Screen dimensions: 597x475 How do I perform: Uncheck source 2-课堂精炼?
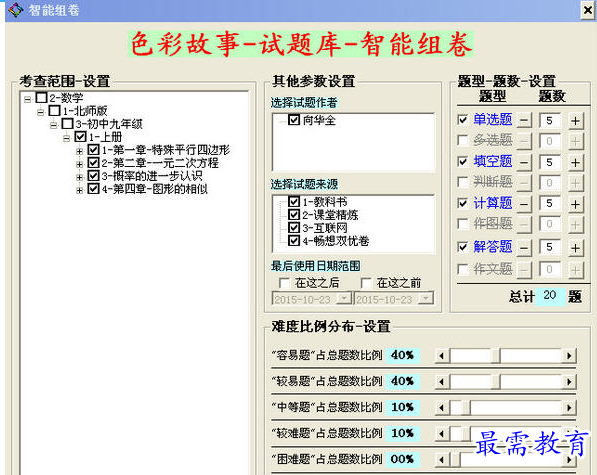tap(294, 215)
